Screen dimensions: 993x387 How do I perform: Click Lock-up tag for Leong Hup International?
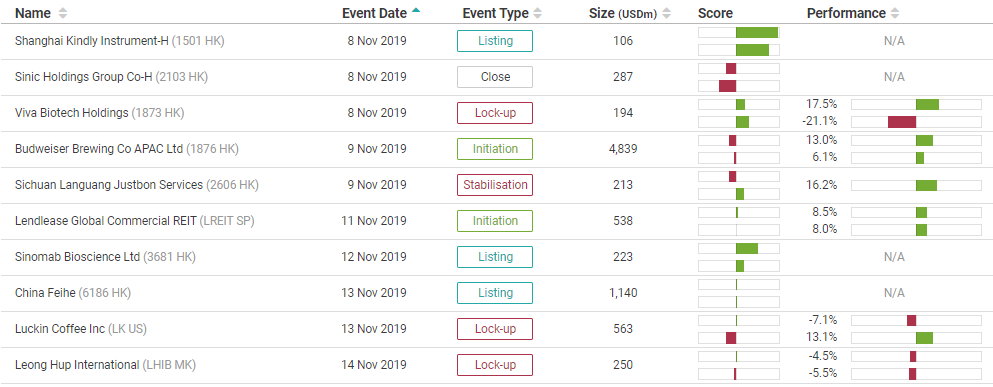pyautogui.click(x=495, y=365)
